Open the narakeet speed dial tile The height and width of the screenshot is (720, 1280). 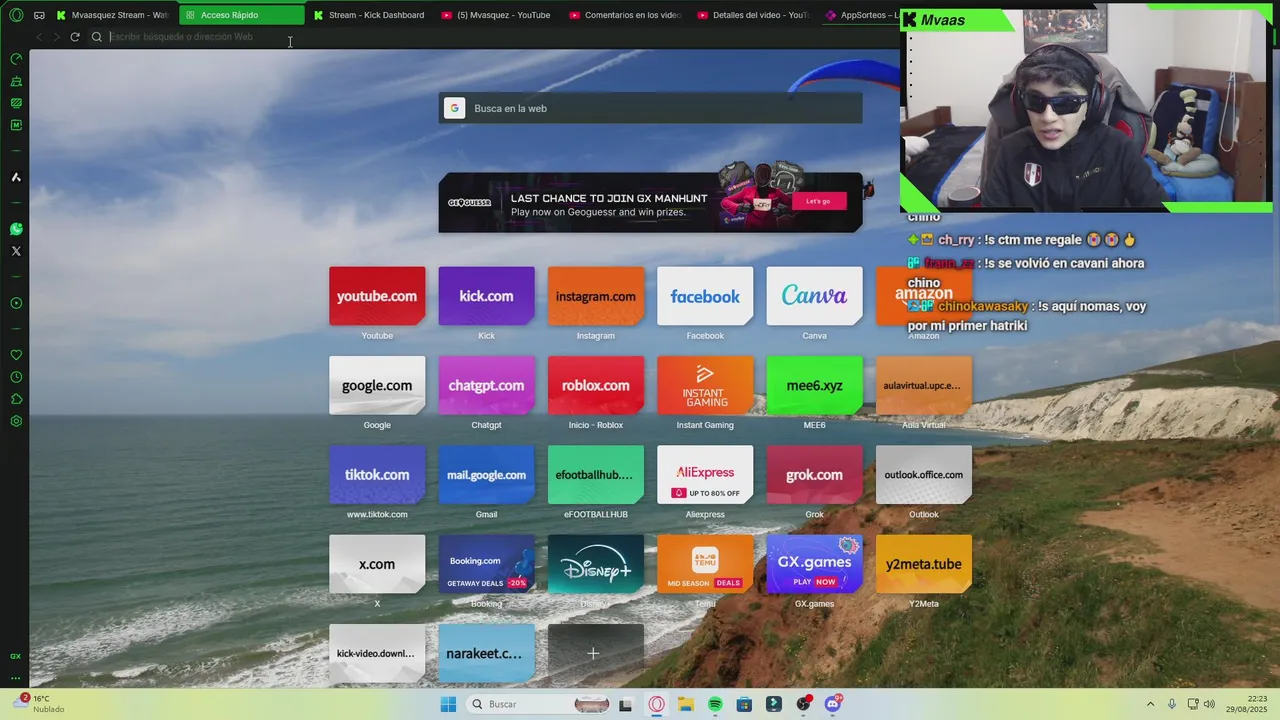[486, 653]
